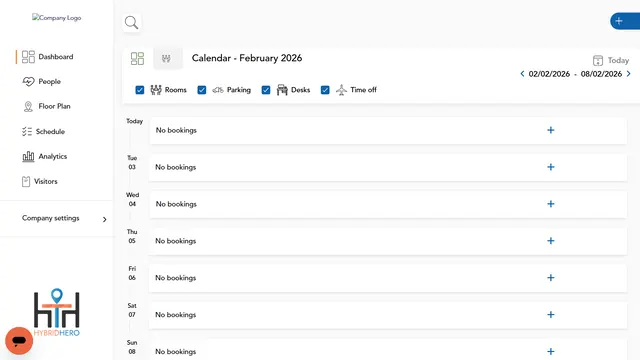This screenshot has height=360, width=640.
Task: Add booking for Sun 08
Action: pyautogui.click(x=551, y=351)
